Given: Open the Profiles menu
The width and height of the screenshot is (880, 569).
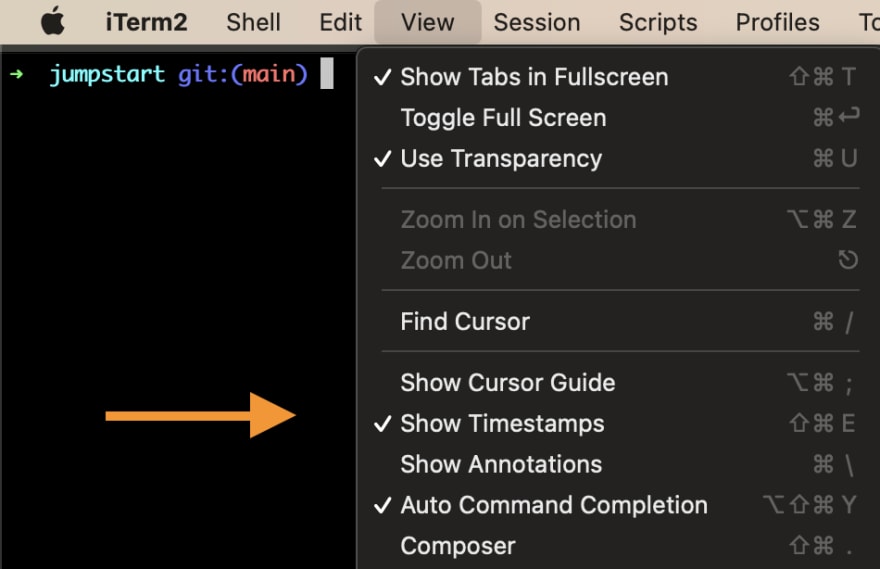Looking at the screenshot, I should click(x=777, y=22).
